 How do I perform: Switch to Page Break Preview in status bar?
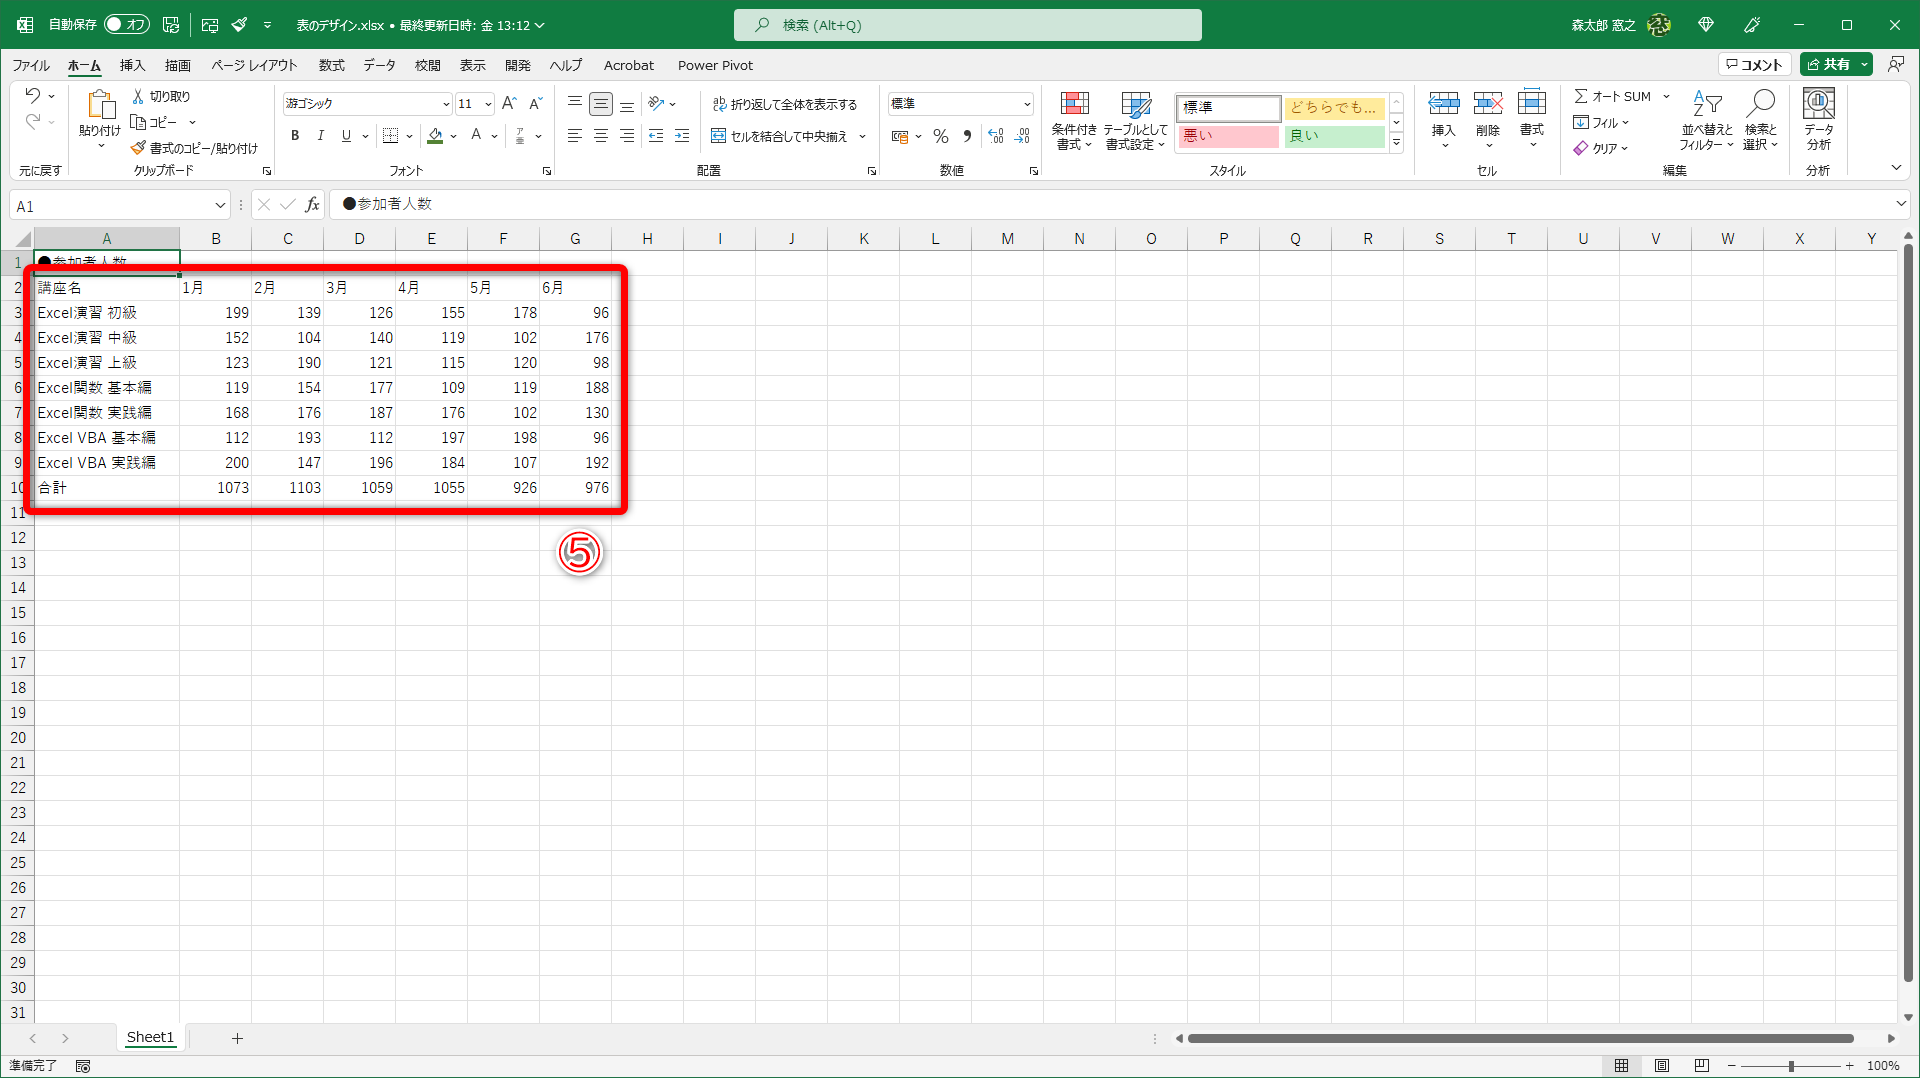(1701, 1066)
